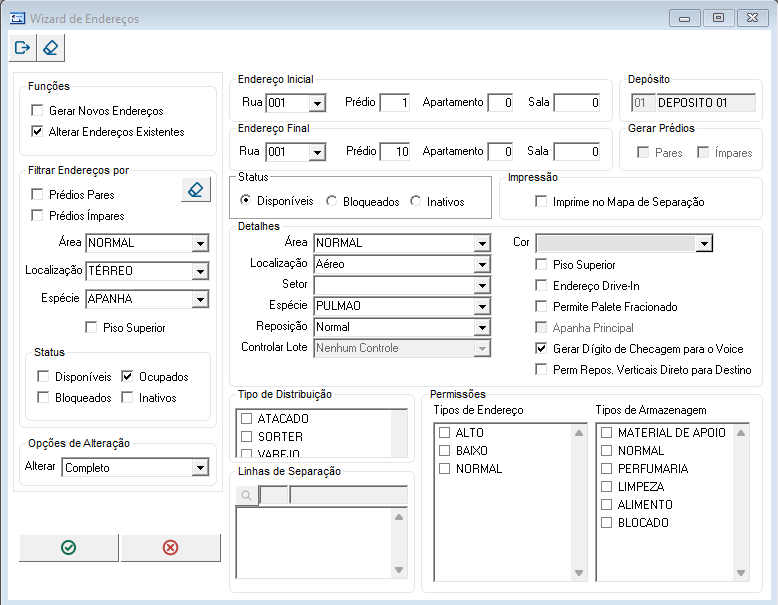
Task: Check Prédios Ímpares filter
Action: (x=37, y=215)
